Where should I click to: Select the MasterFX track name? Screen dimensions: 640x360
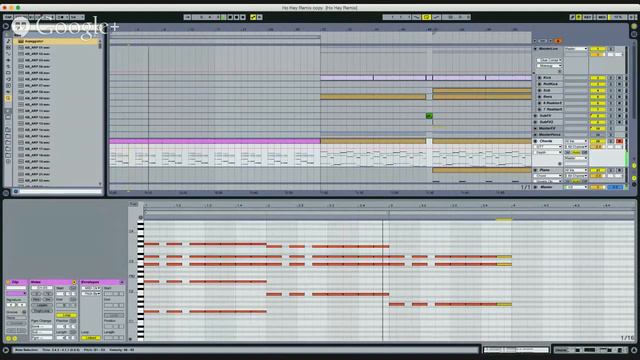pyautogui.click(x=547, y=128)
